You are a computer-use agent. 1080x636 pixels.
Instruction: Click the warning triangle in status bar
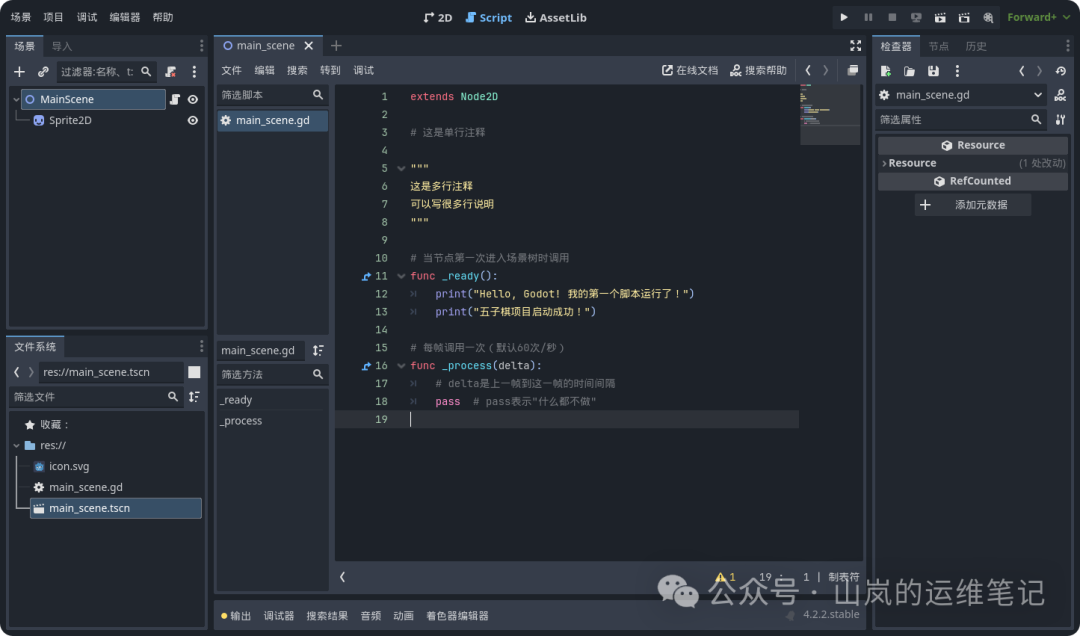click(720, 577)
